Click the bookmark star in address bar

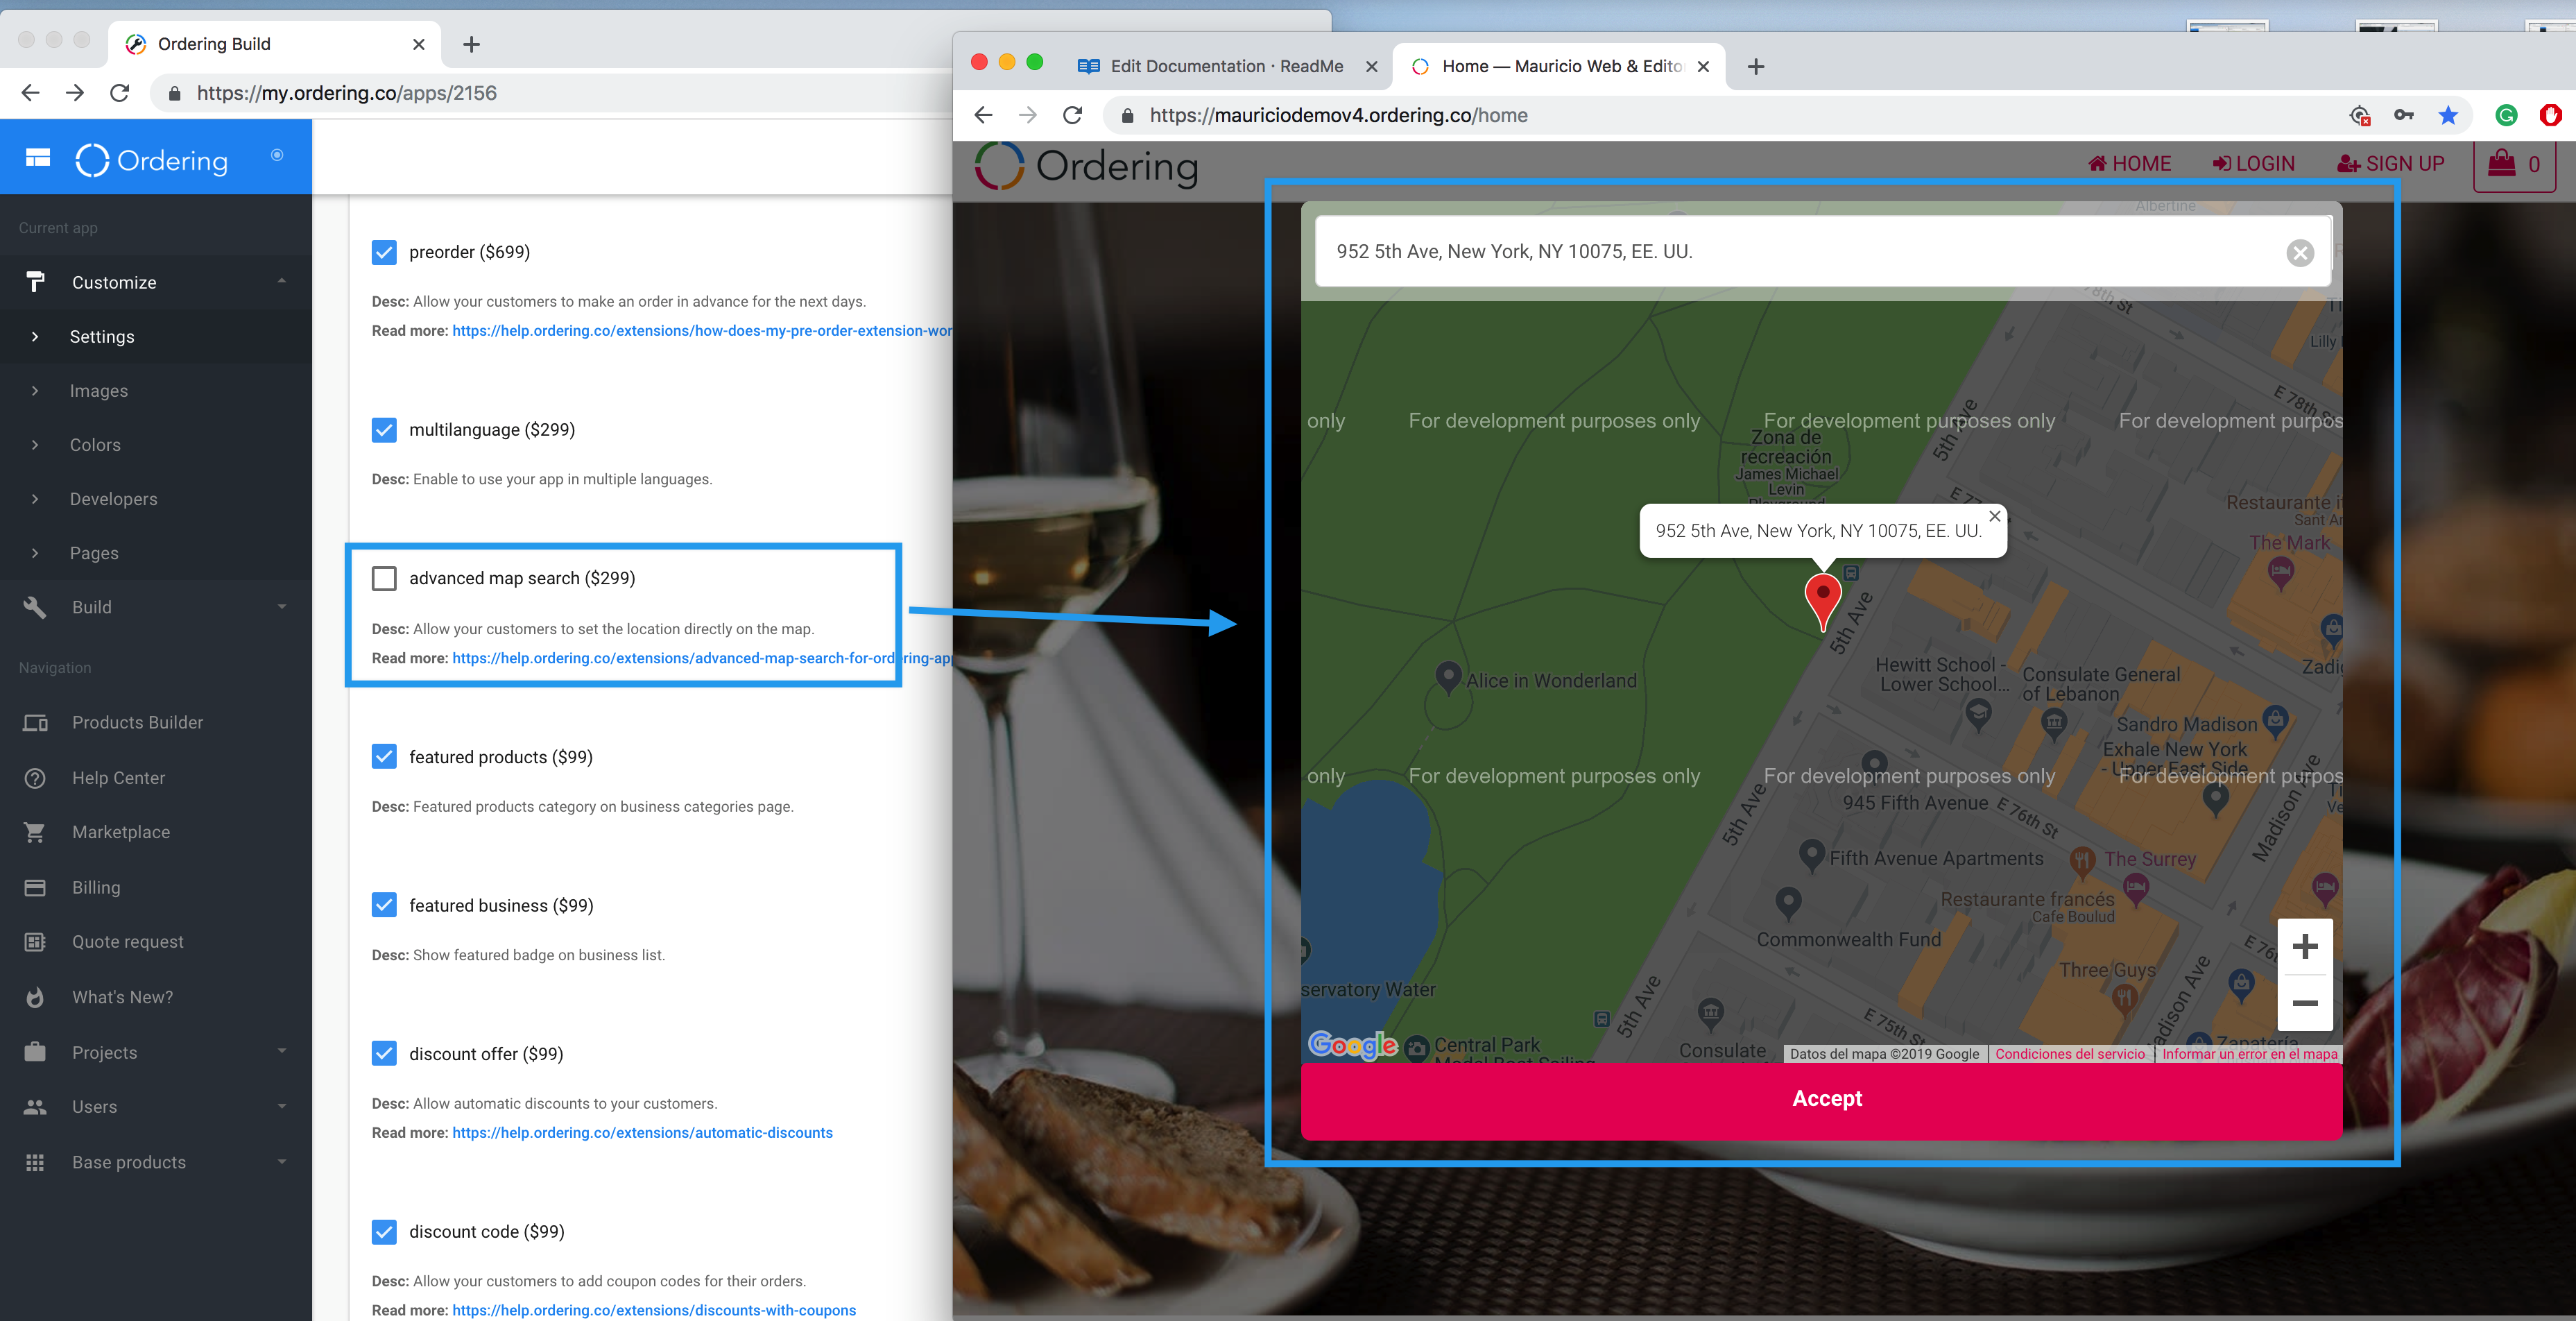click(2447, 116)
